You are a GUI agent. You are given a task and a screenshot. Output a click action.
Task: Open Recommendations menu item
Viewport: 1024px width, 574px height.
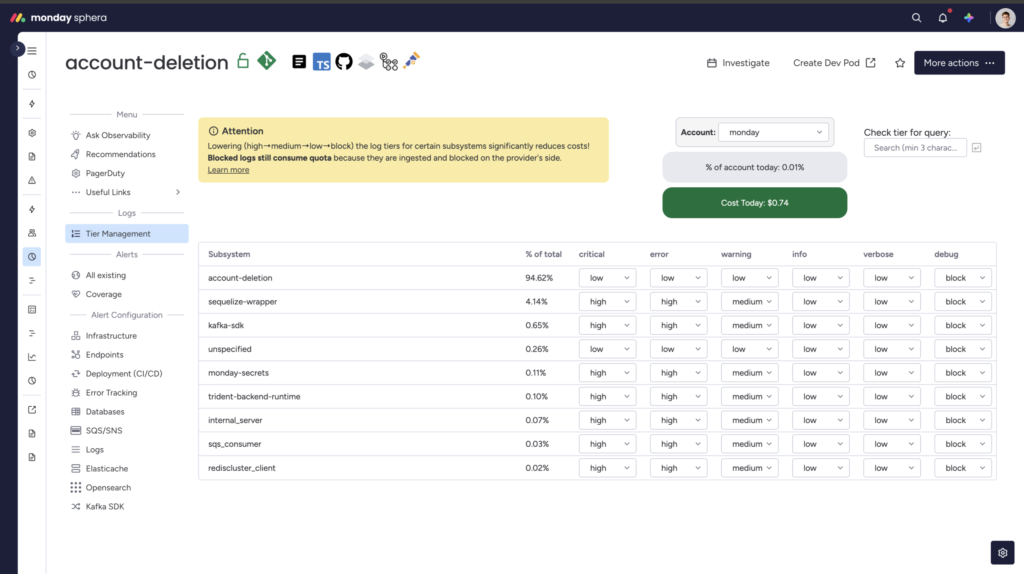click(120, 154)
